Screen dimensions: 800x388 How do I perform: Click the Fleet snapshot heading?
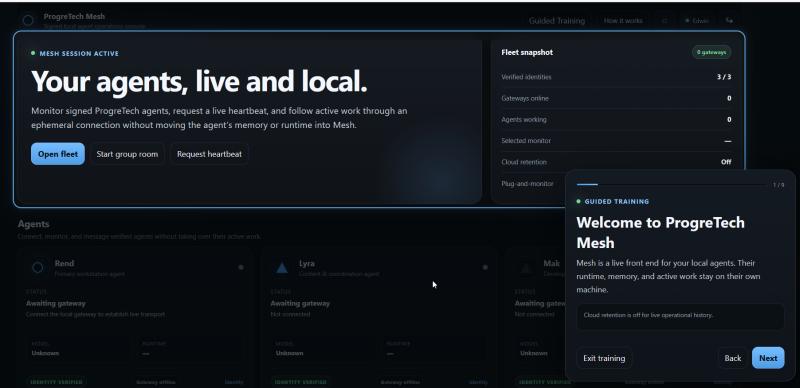coord(527,52)
